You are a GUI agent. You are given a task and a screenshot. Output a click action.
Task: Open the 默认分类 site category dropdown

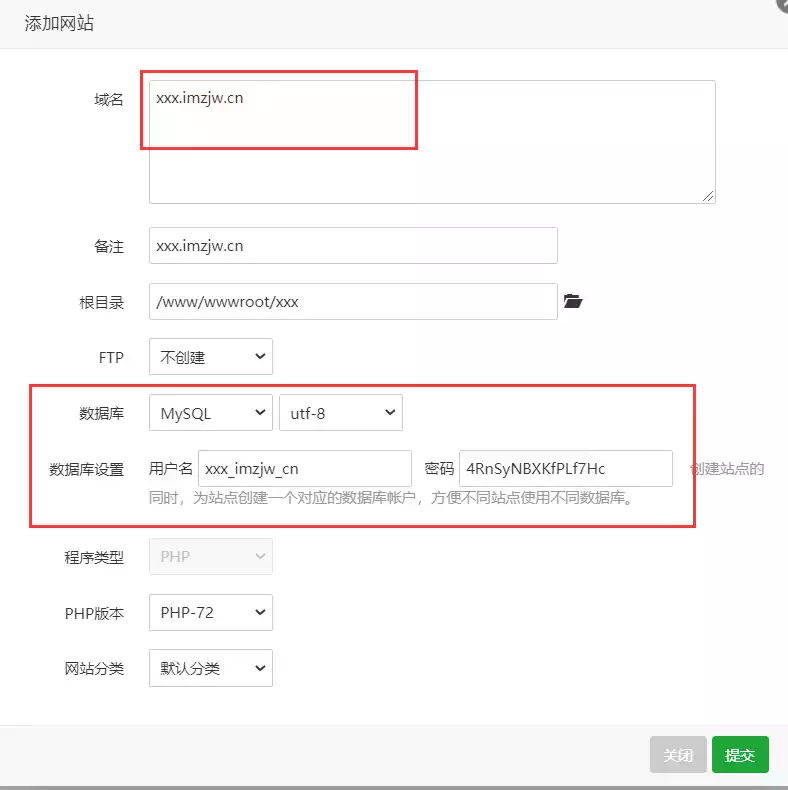coord(211,668)
